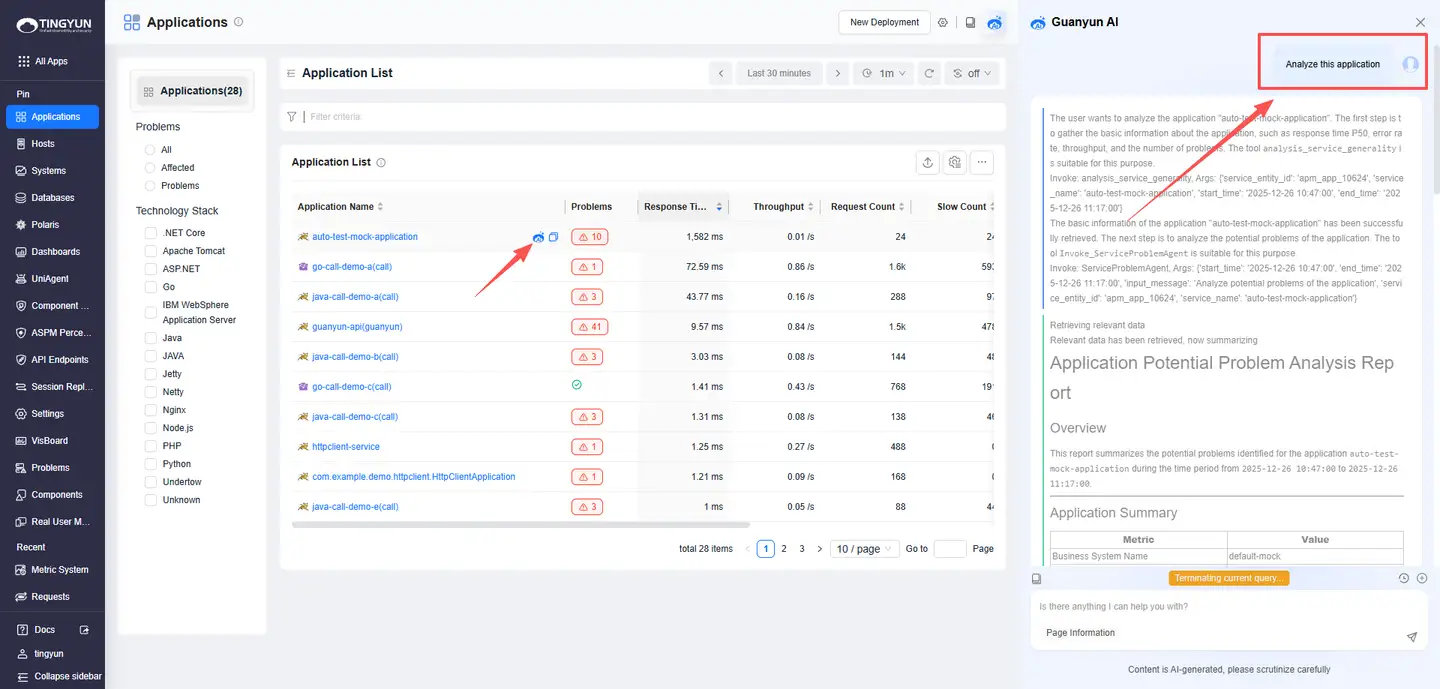Click the copy icon beside auto-test-mock-application
This screenshot has height=689, width=1440.
point(554,237)
